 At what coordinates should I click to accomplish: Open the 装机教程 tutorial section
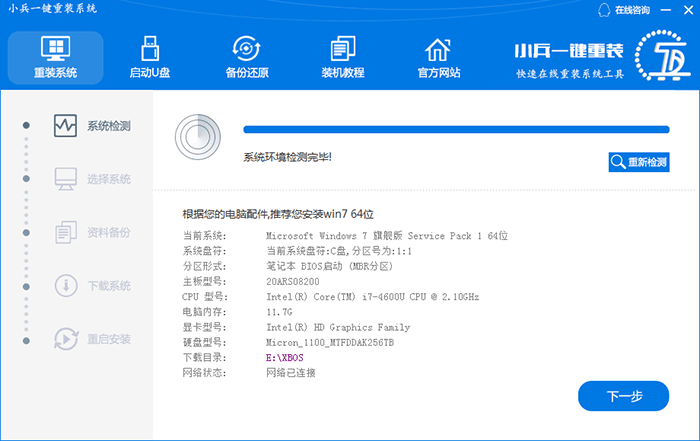(x=342, y=57)
